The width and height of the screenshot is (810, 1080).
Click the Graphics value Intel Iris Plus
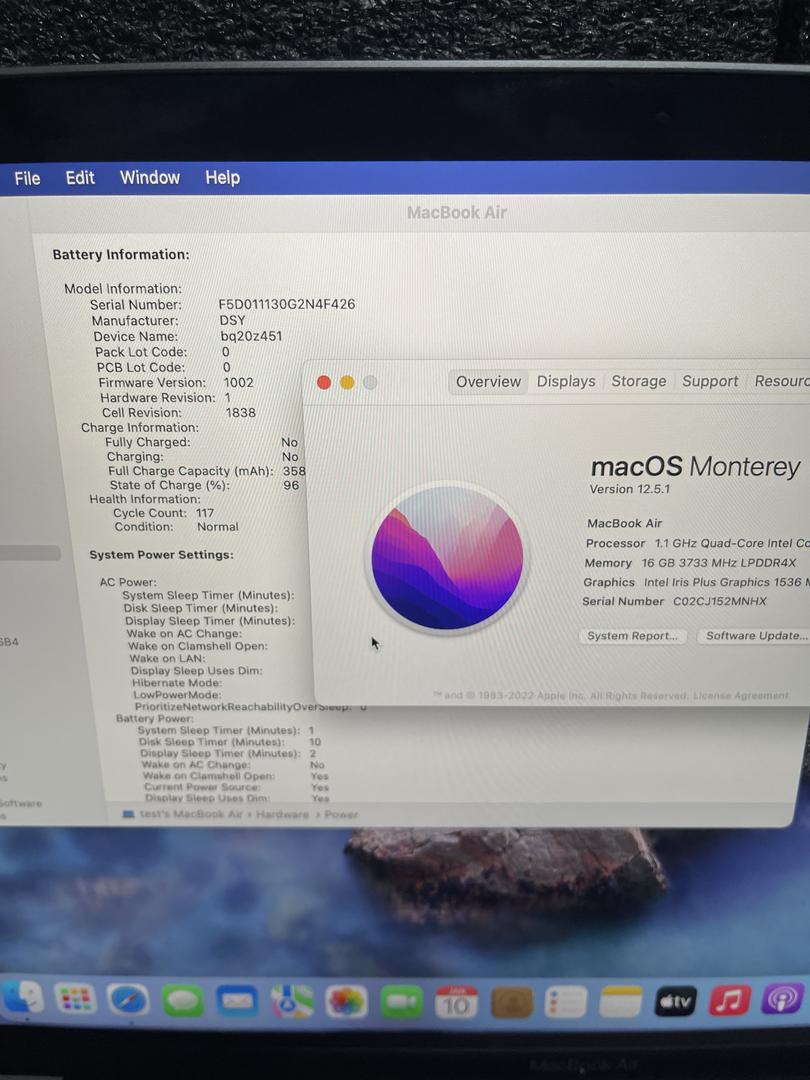click(727, 582)
